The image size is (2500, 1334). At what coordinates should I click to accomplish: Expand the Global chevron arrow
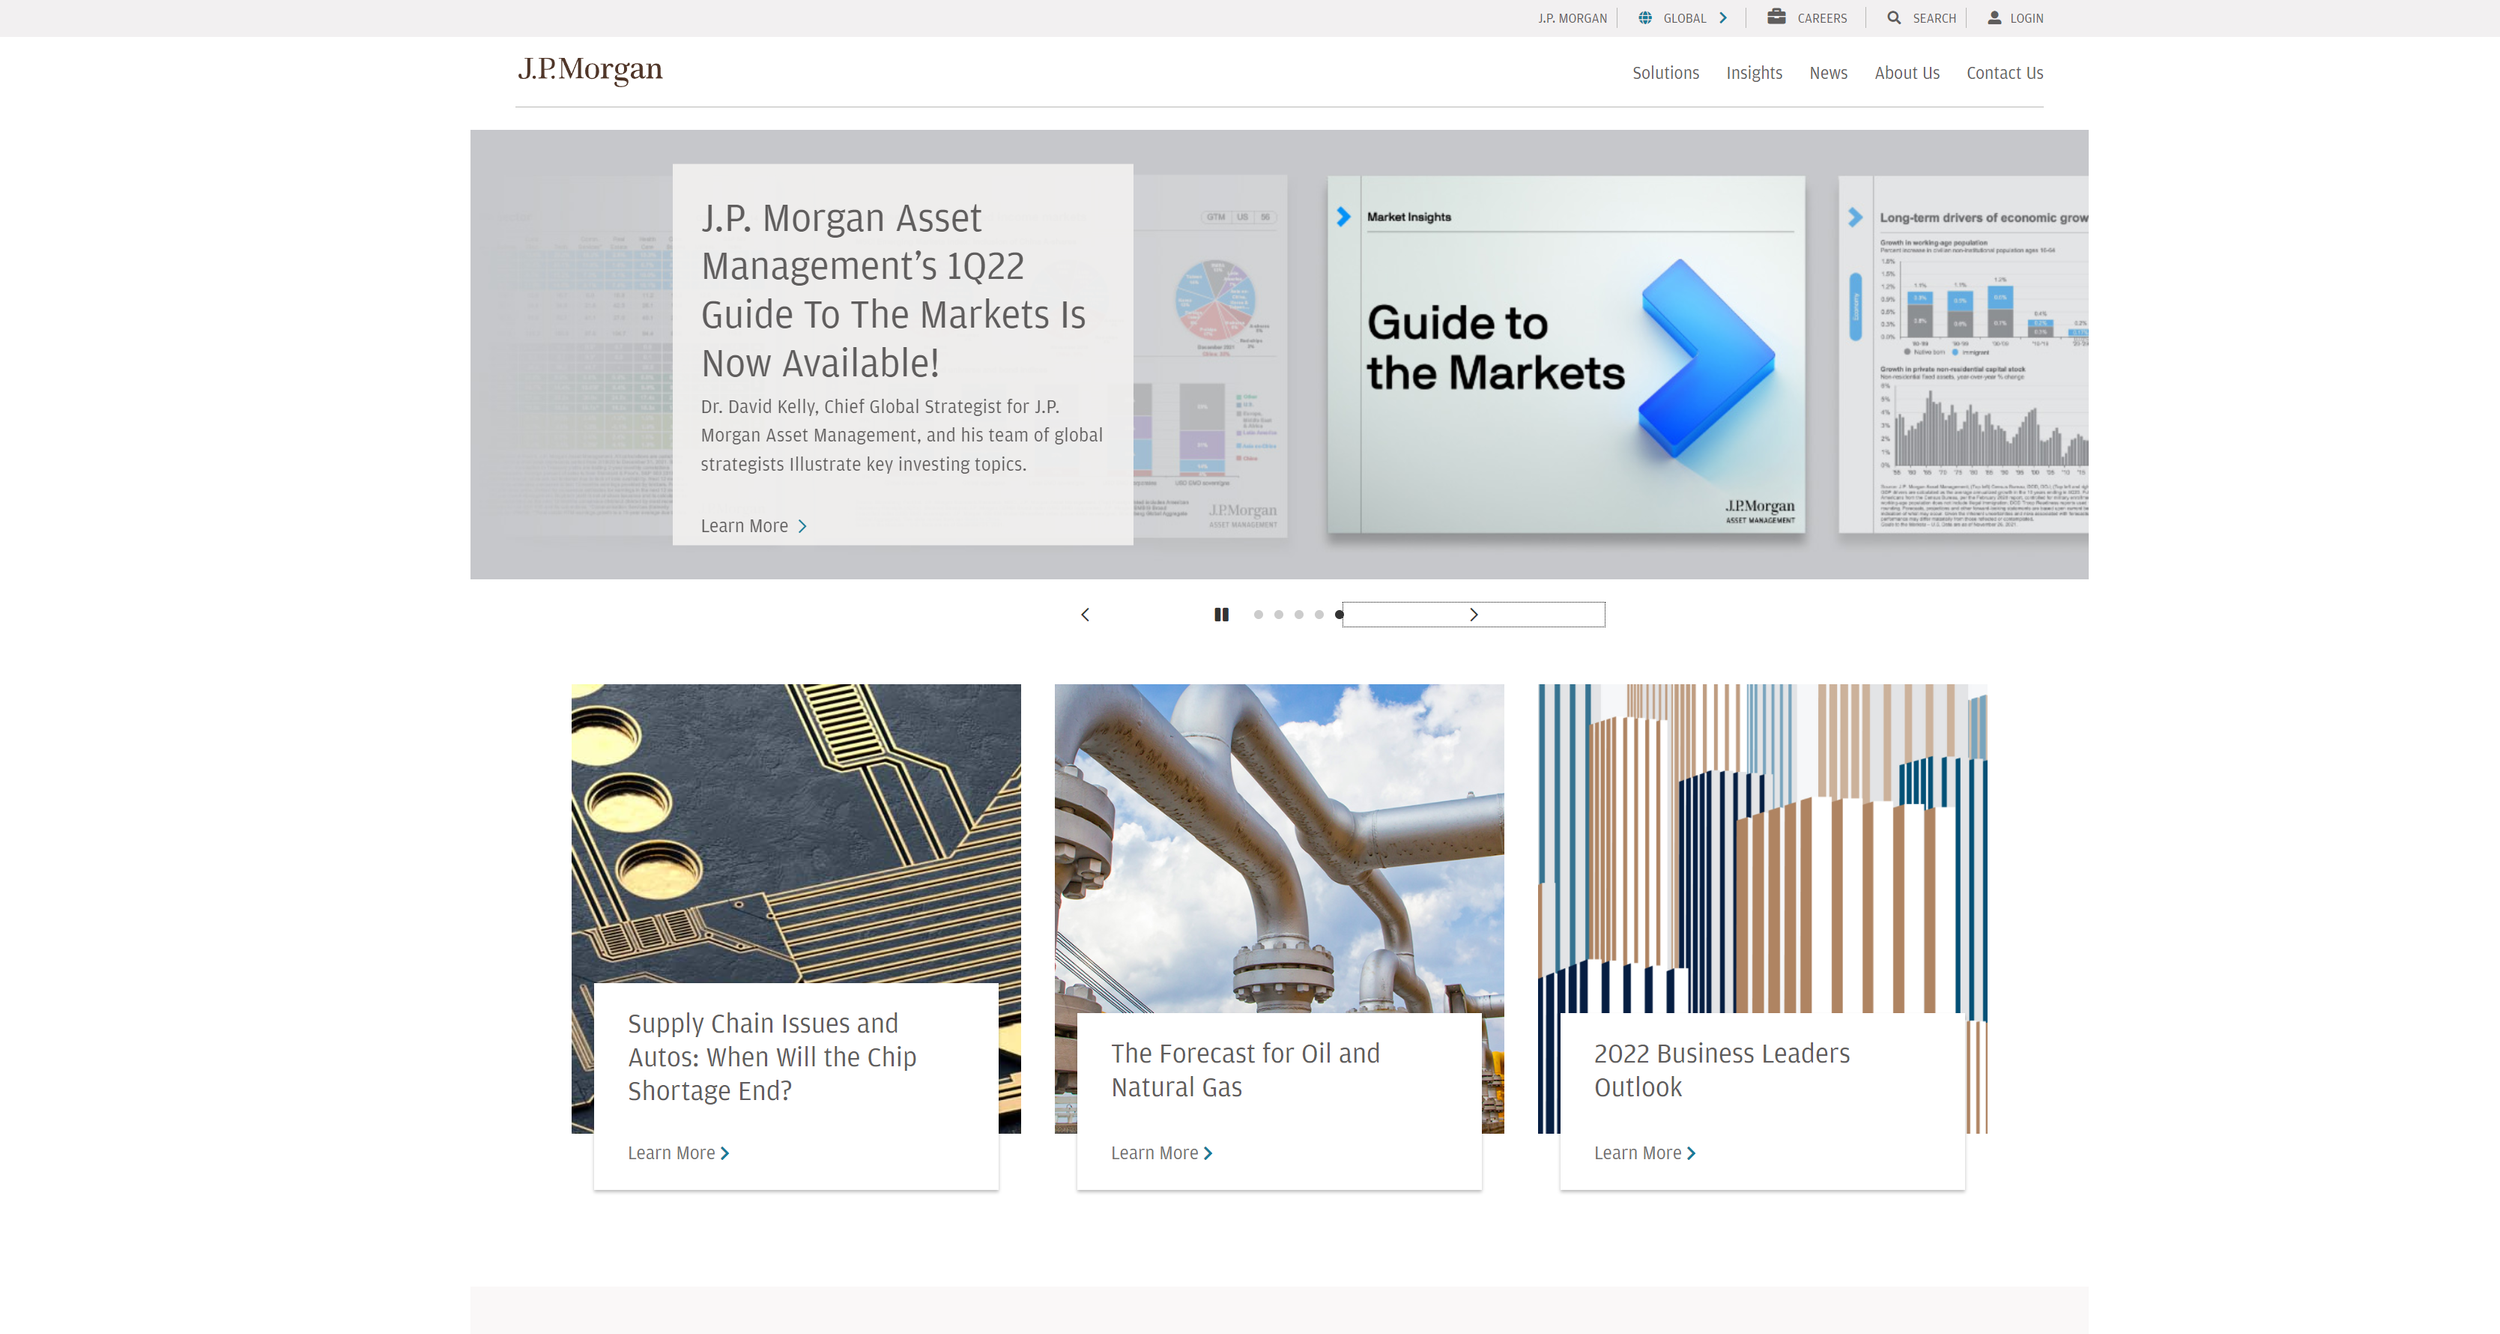coord(1723,18)
